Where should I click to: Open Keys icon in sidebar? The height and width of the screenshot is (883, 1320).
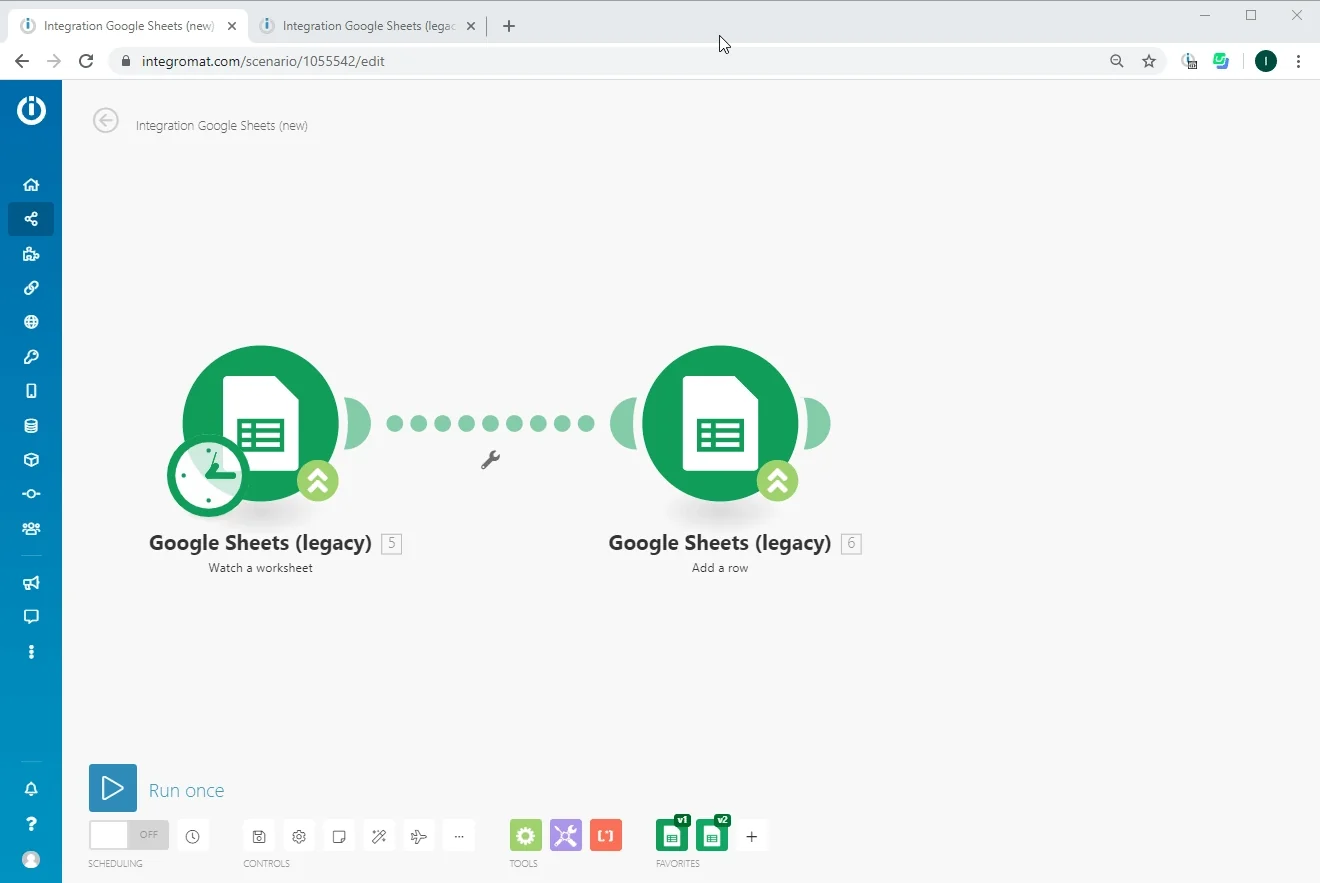[x=31, y=357]
